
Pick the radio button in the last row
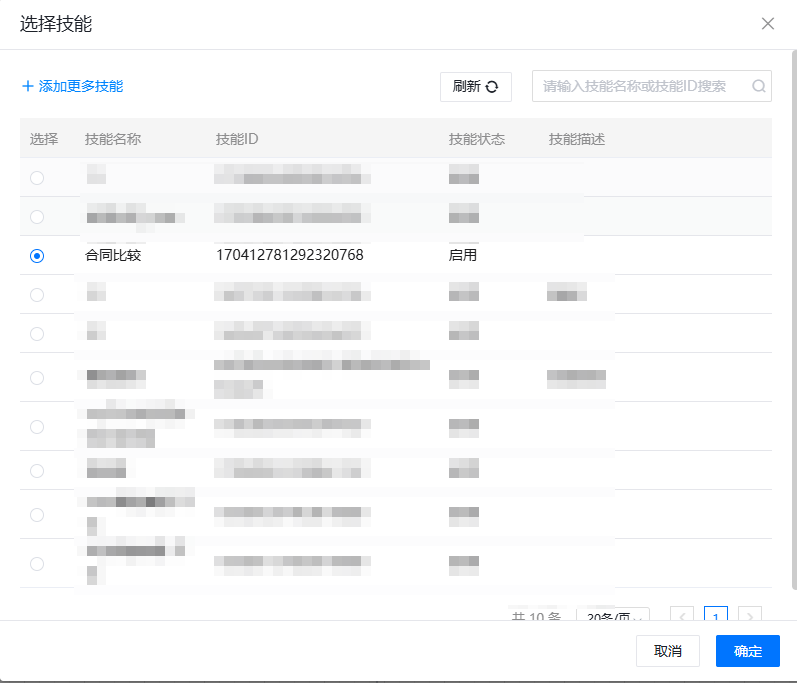pos(37,564)
